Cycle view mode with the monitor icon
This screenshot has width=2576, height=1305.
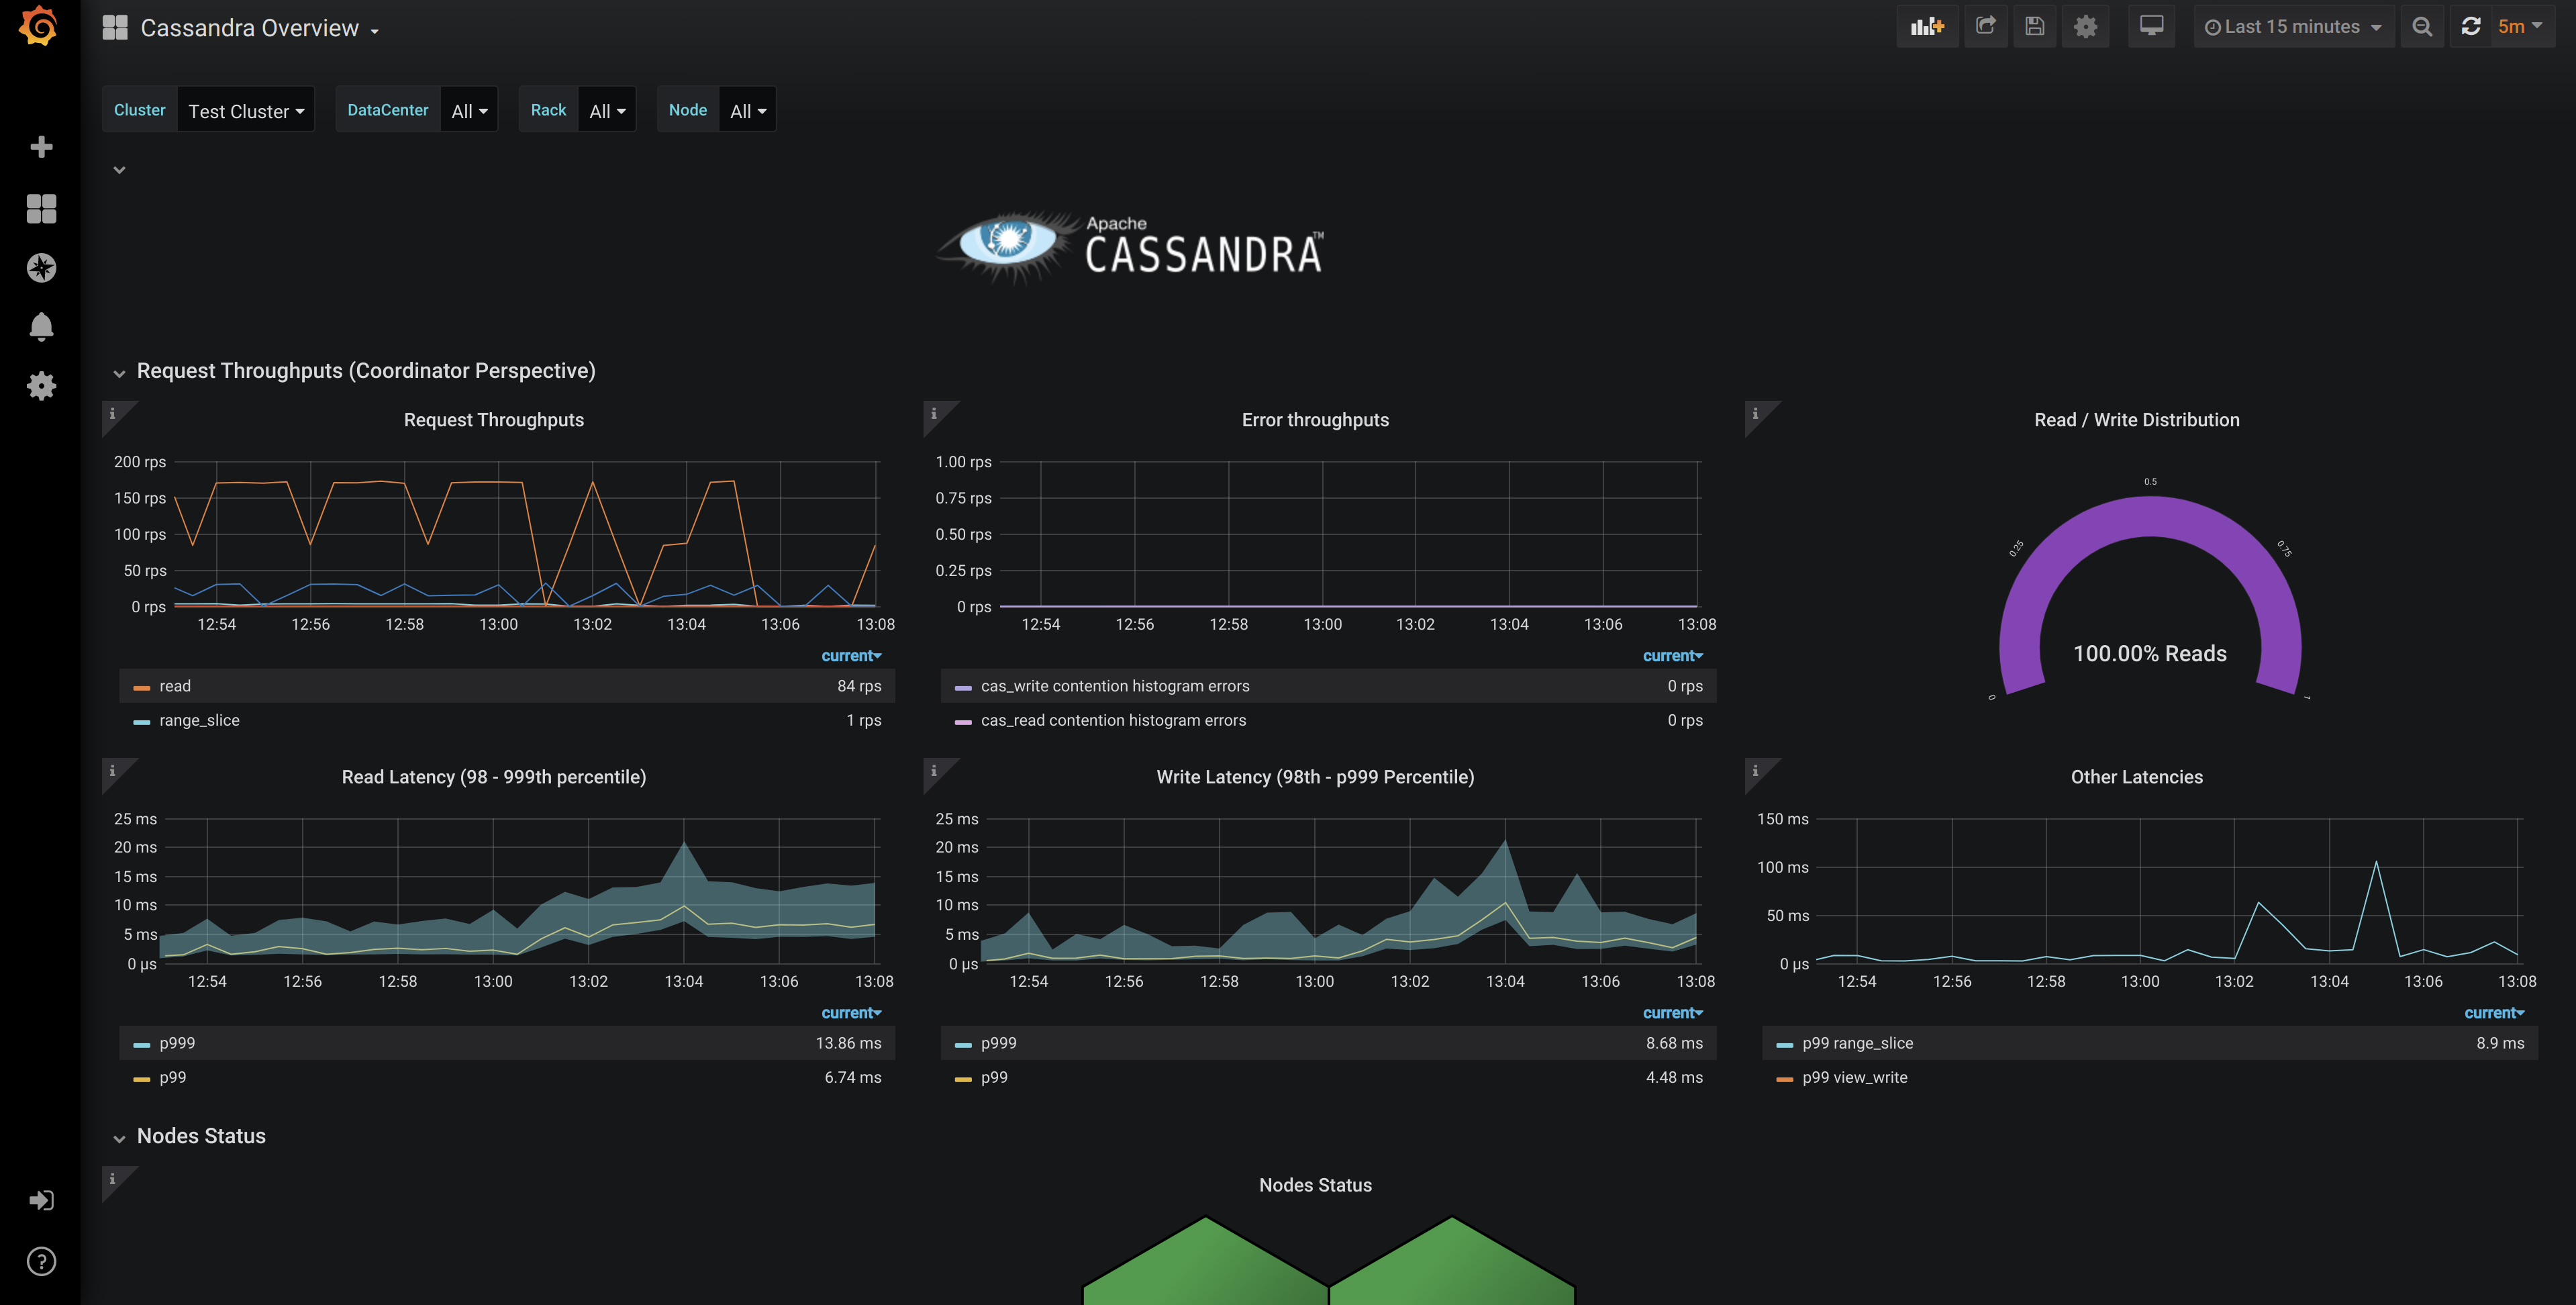click(x=2151, y=27)
